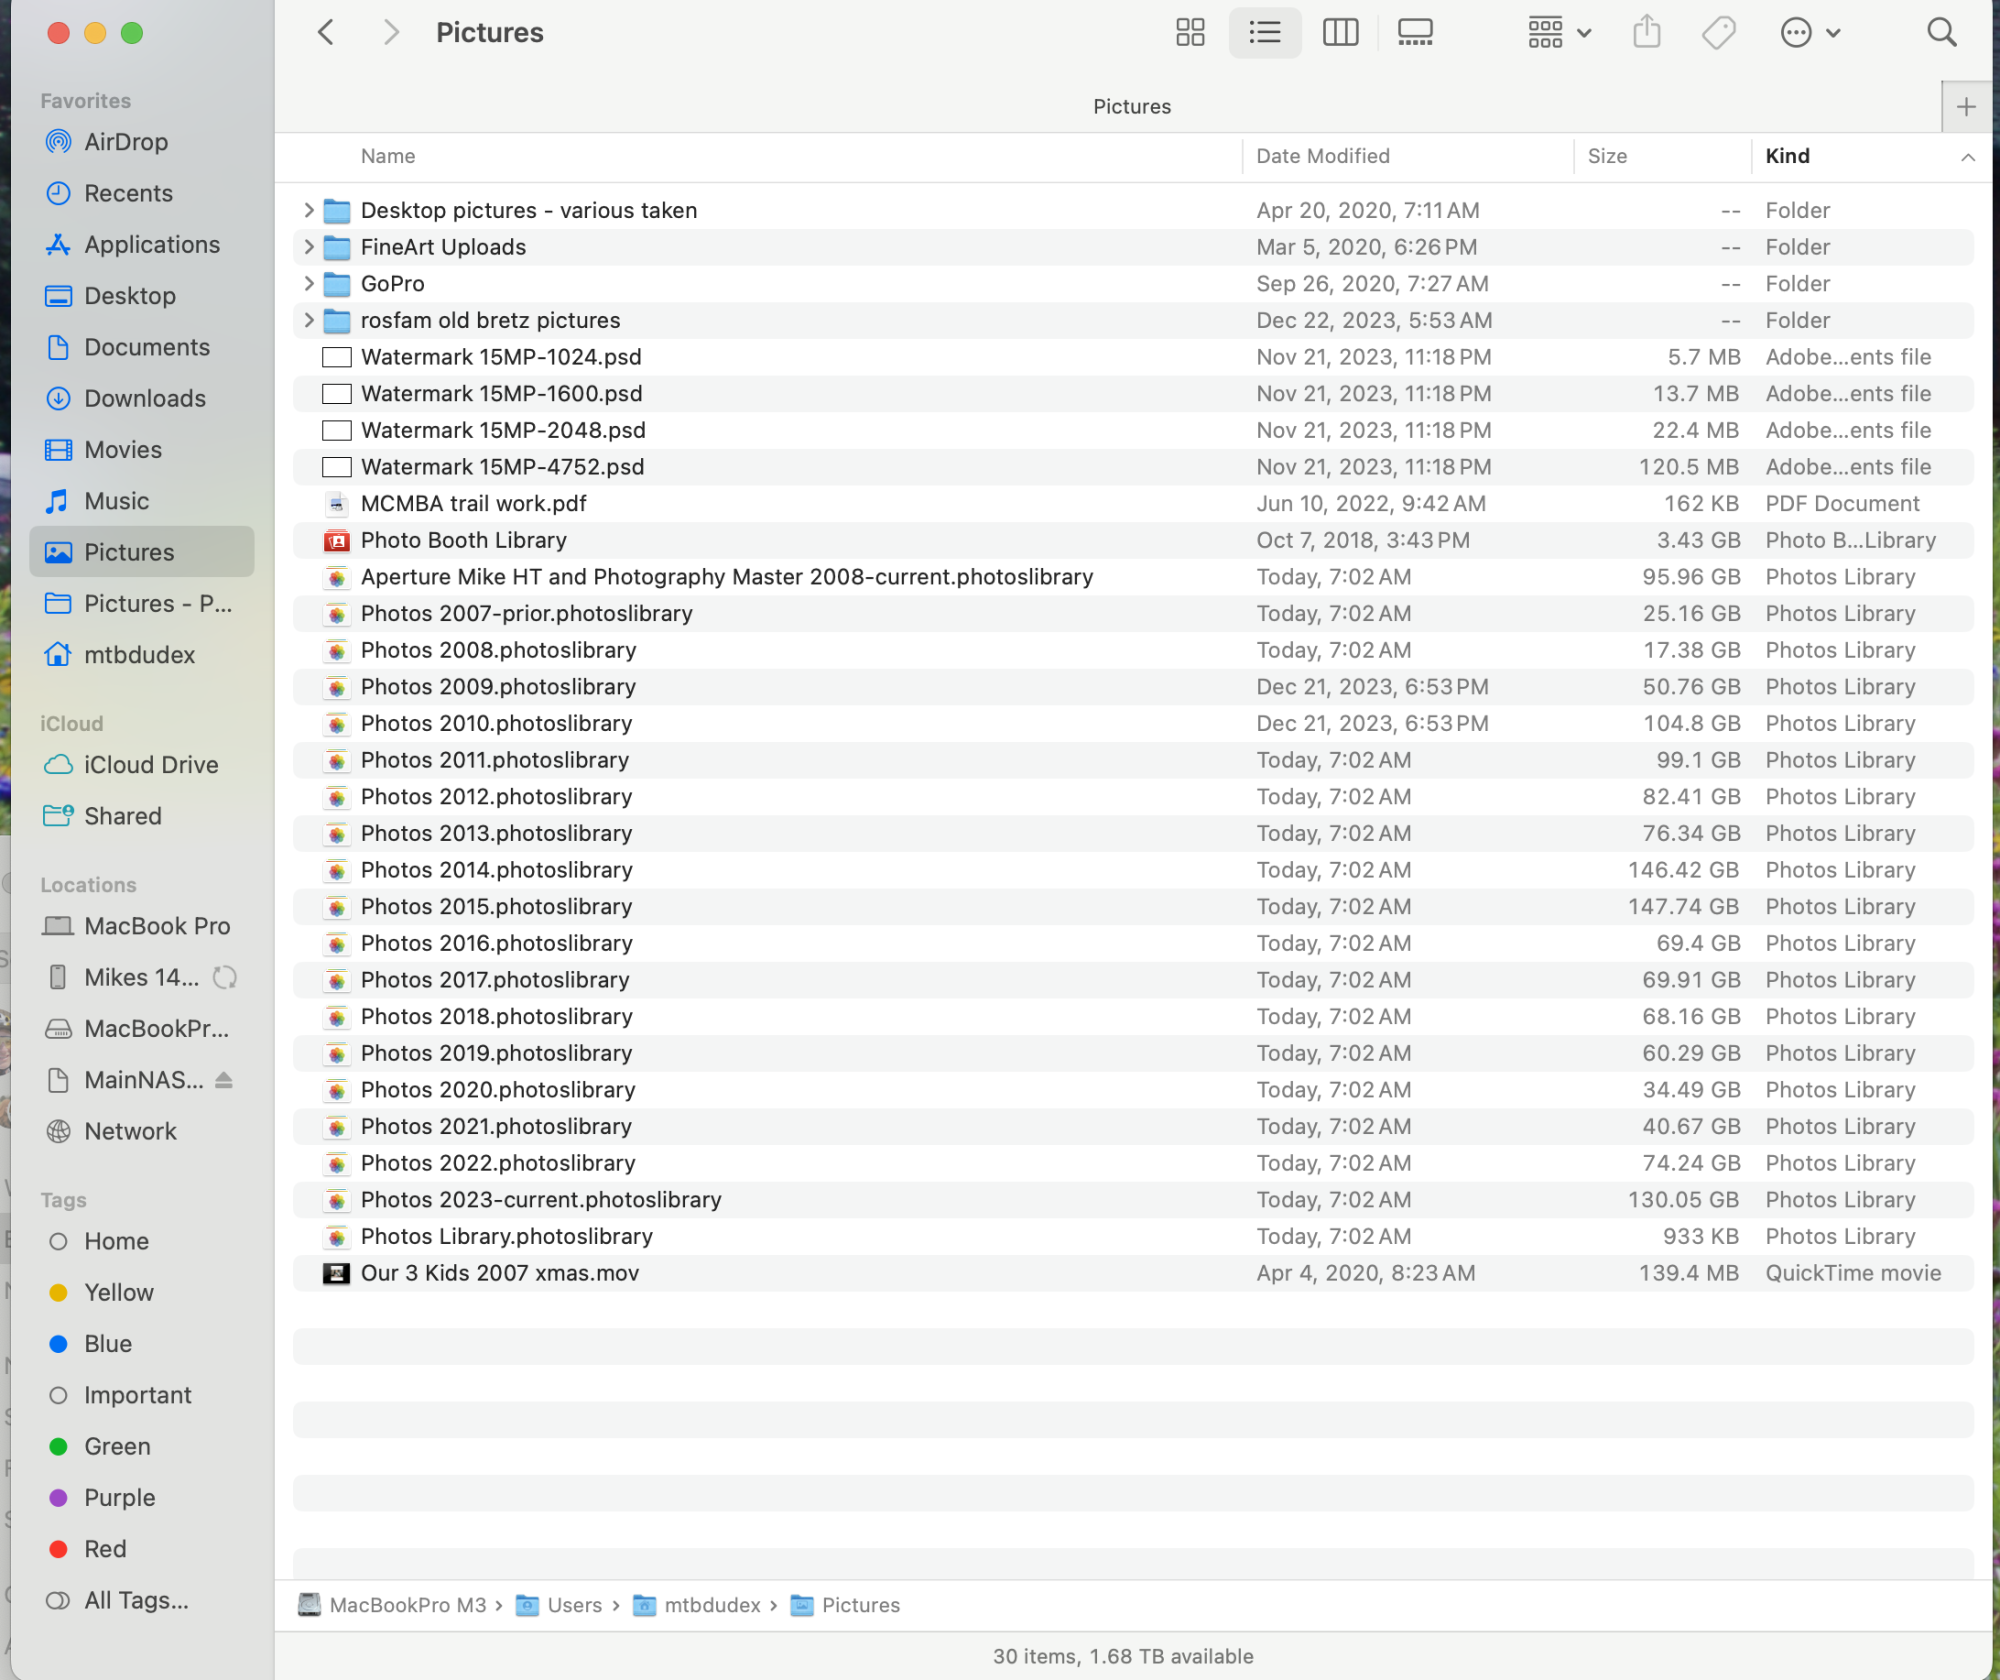Viewport: 2000px width, 1680px height.
Task: Select the Pictures tab title
Action: 1131,107
